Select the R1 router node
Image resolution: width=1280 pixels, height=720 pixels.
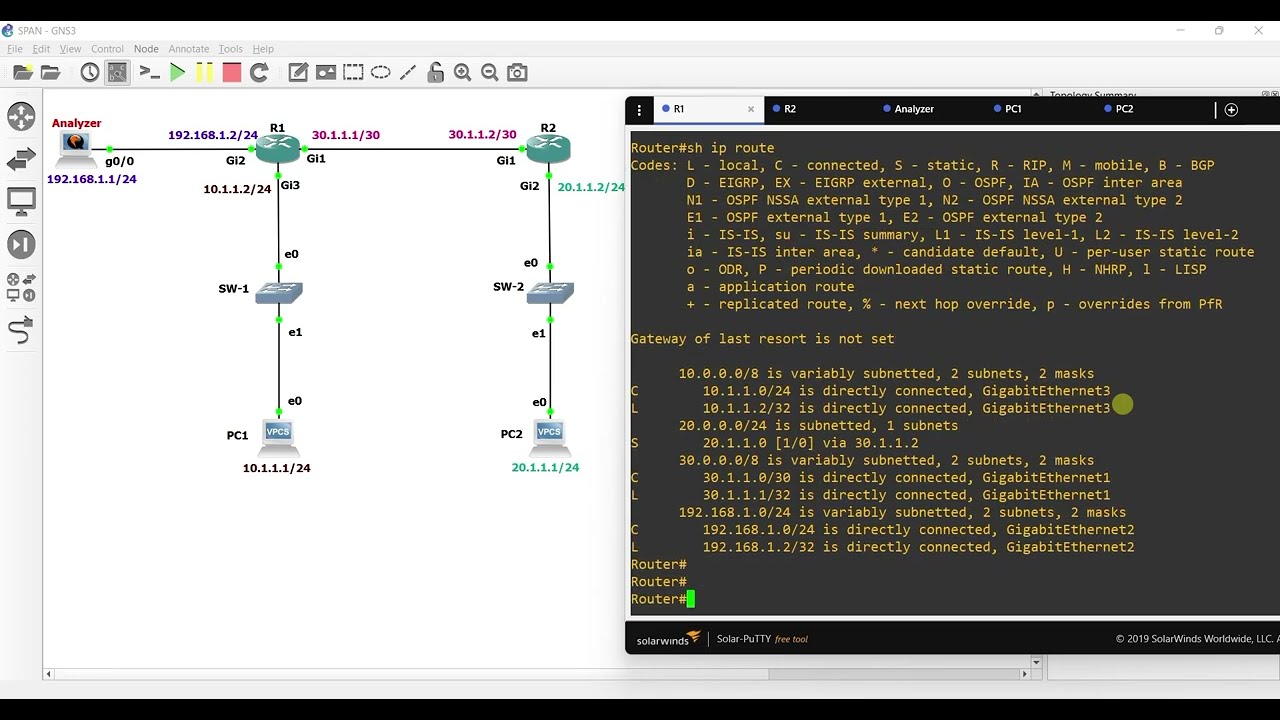[x=278, y=149]
